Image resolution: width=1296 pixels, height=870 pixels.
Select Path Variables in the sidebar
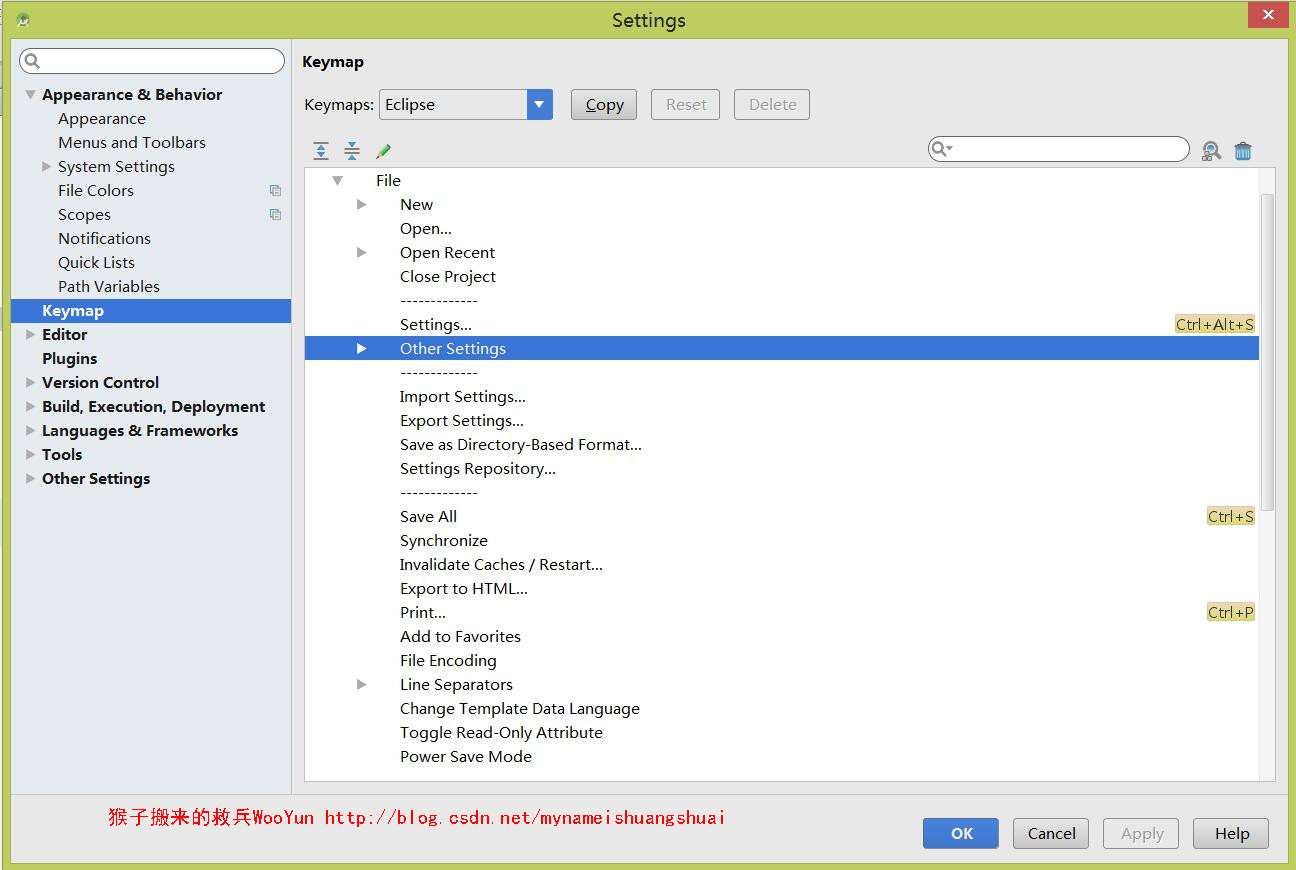click(109, 286)
